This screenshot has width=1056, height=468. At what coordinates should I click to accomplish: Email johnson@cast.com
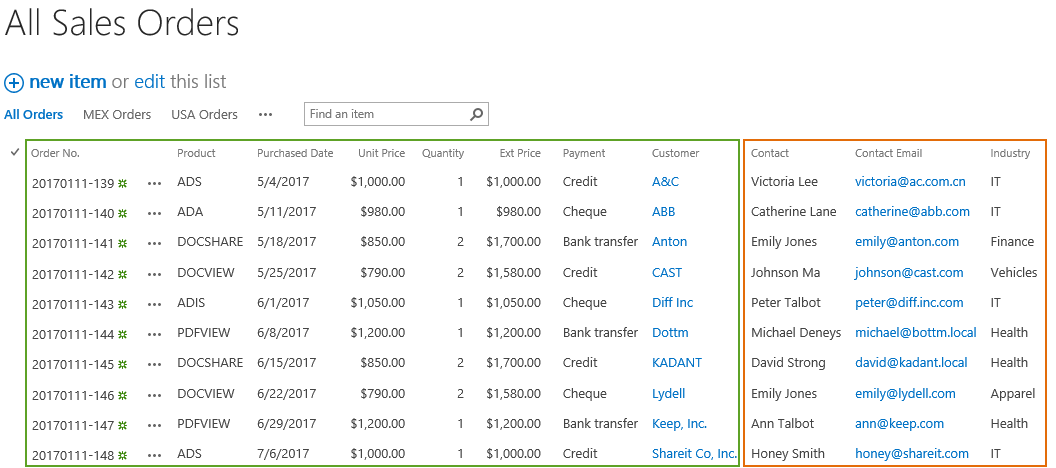coord(909,273)
